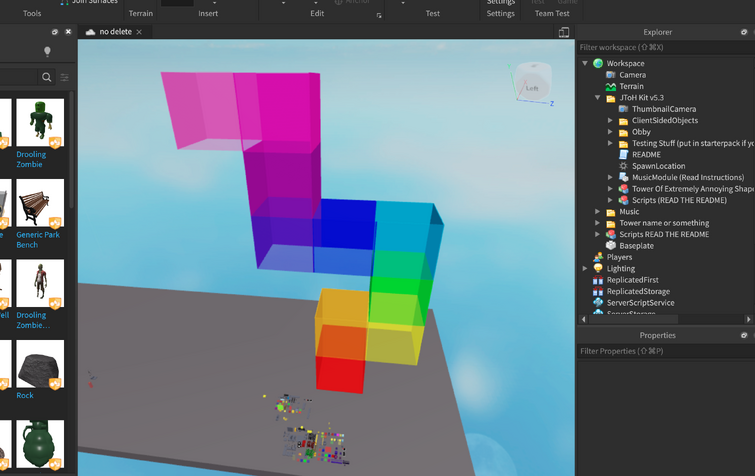Click the lightbulb icon in Toolbox
This screenshot has width=755, height=476.
click(x=47, y=51)
